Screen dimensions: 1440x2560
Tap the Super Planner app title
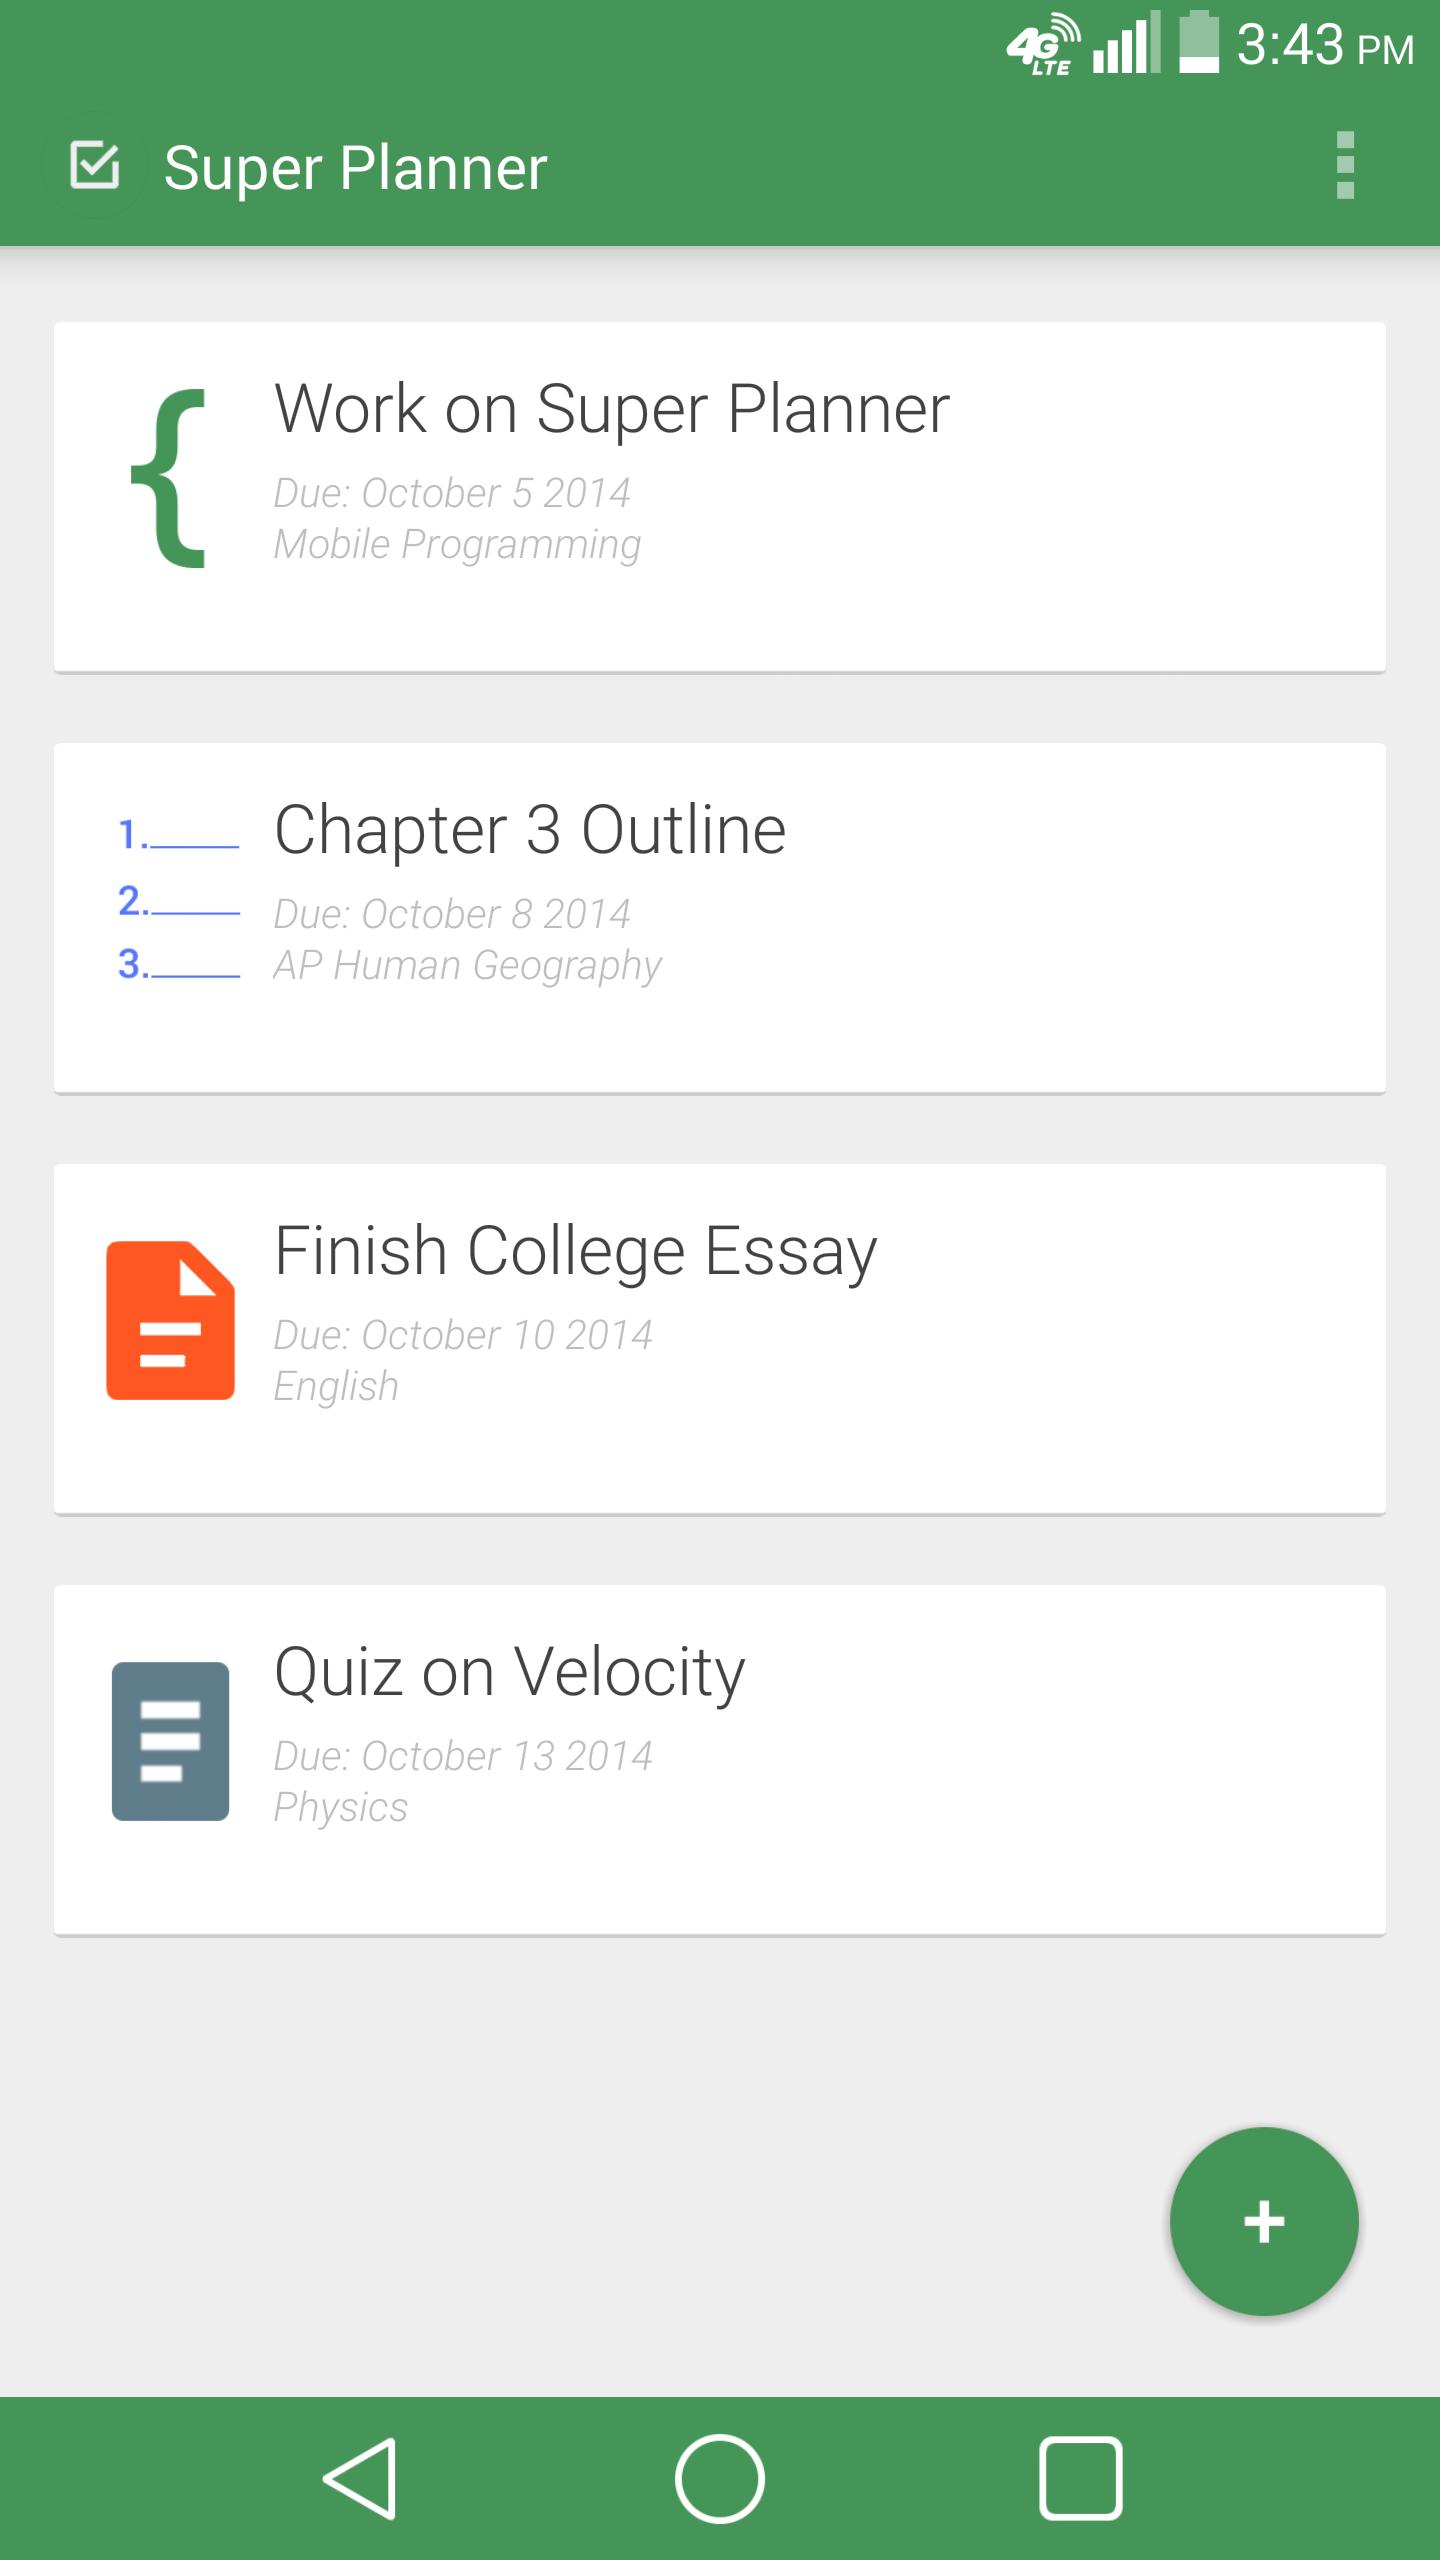pos(355,167)
